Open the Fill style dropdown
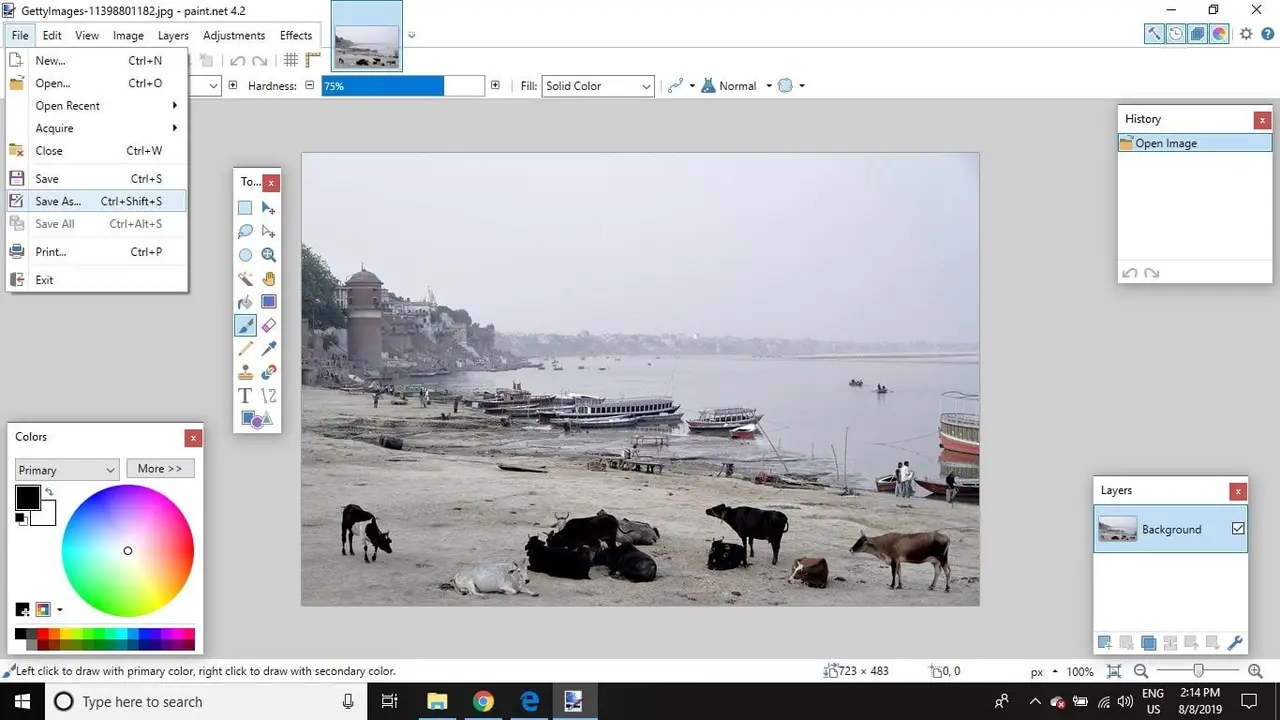1280x720 pixels. click(597, 86)
